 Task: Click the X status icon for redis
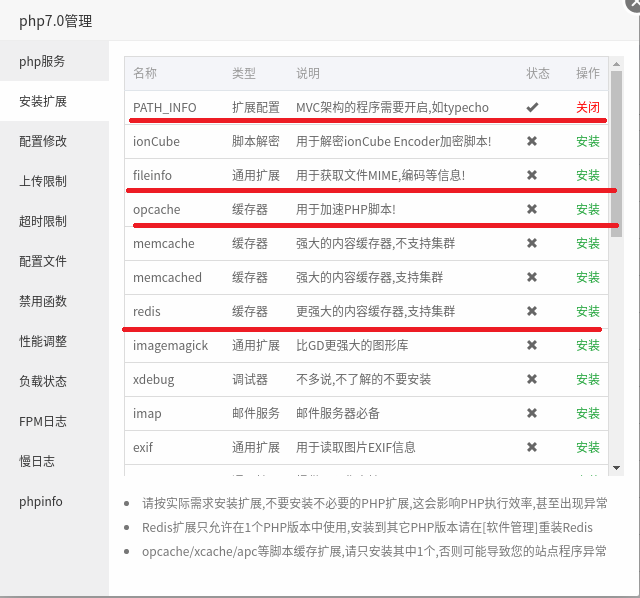(x=532, y=311)
